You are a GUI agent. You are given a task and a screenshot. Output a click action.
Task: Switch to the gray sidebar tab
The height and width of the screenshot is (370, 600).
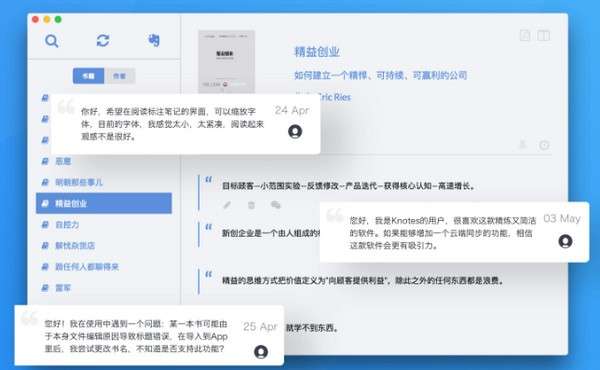pyautogui.click(x=119, y=76)
